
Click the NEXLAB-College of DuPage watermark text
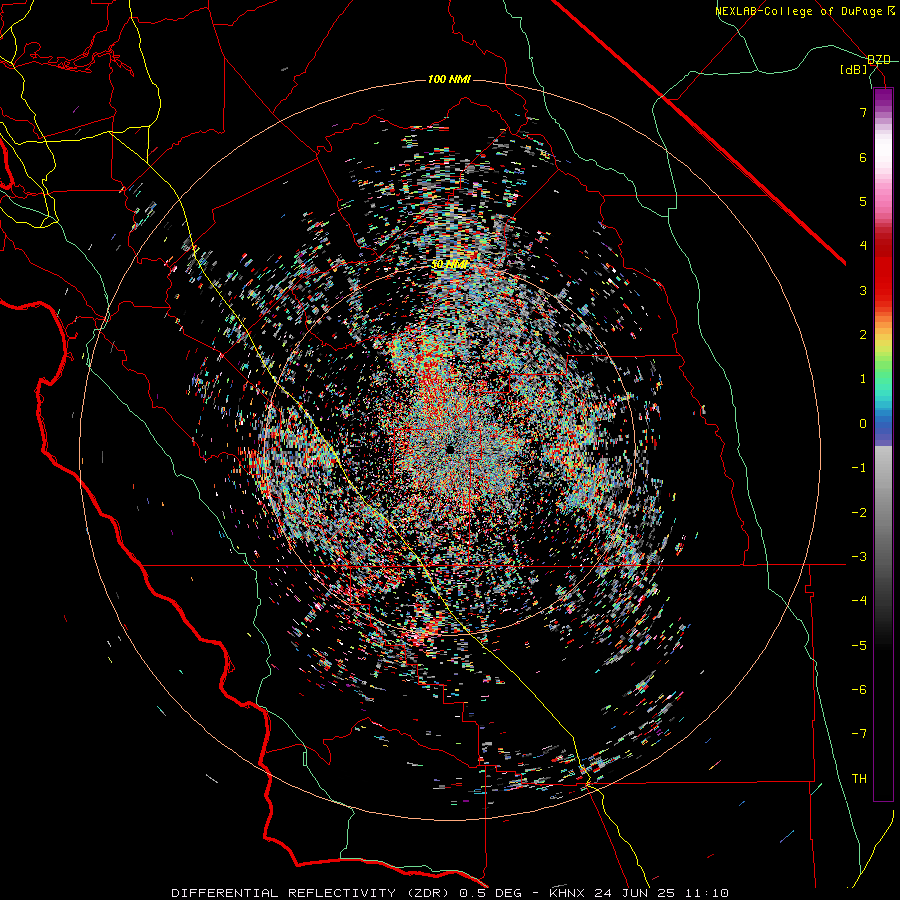(800, 11)
